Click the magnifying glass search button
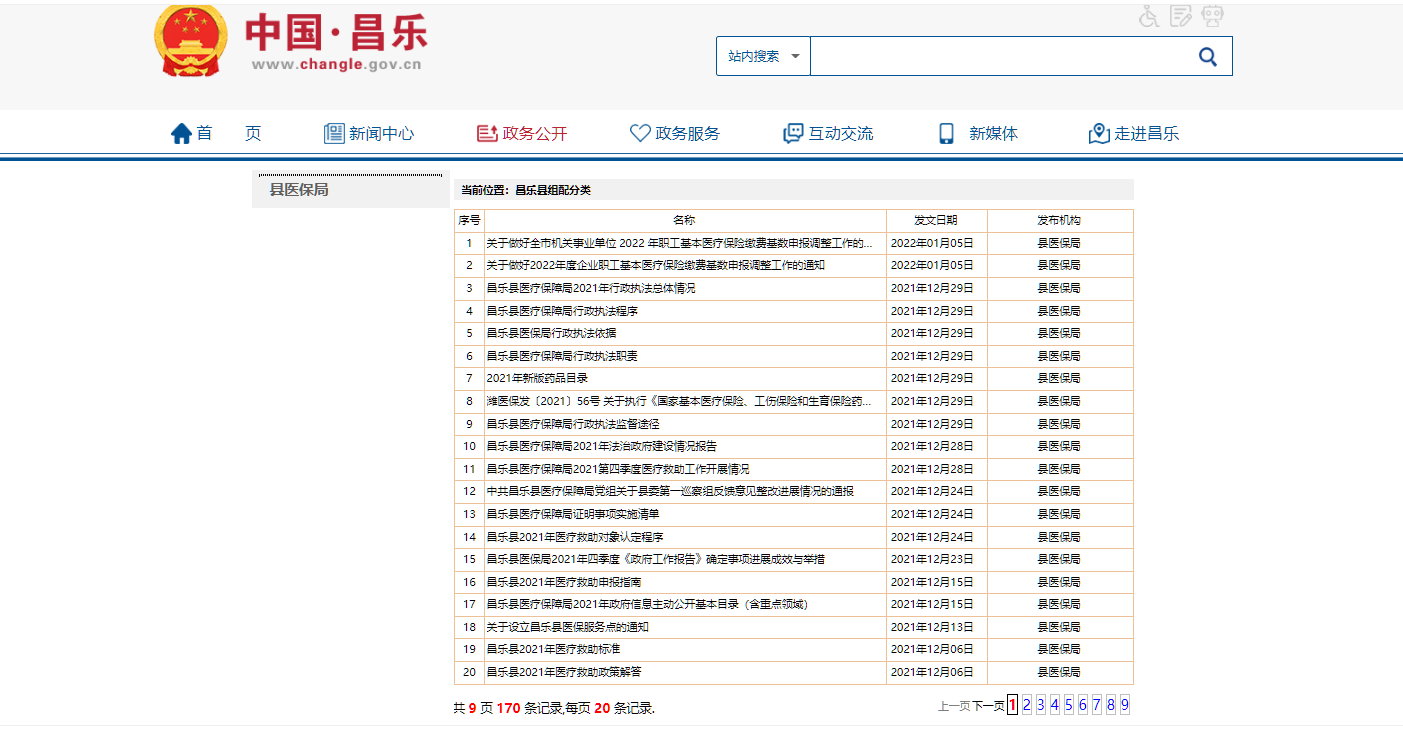Screen dimensions: 1403x731 pos(1207,57)
